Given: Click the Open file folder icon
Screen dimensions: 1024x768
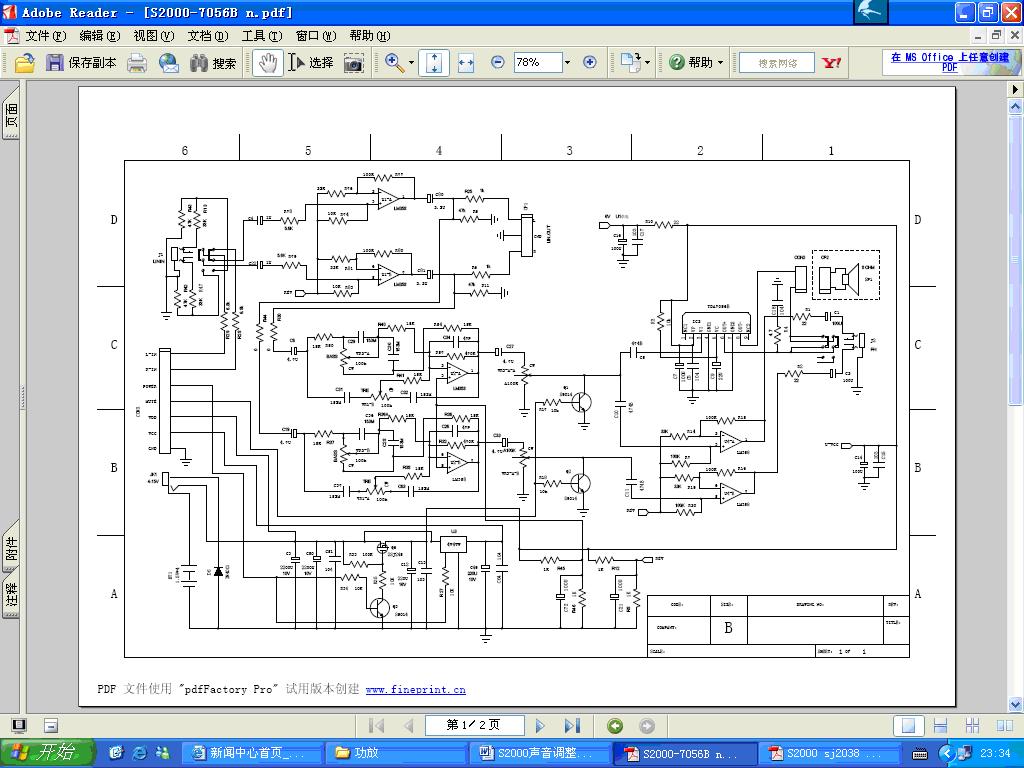Looking at the screenshot, I should tap(25, 63).
